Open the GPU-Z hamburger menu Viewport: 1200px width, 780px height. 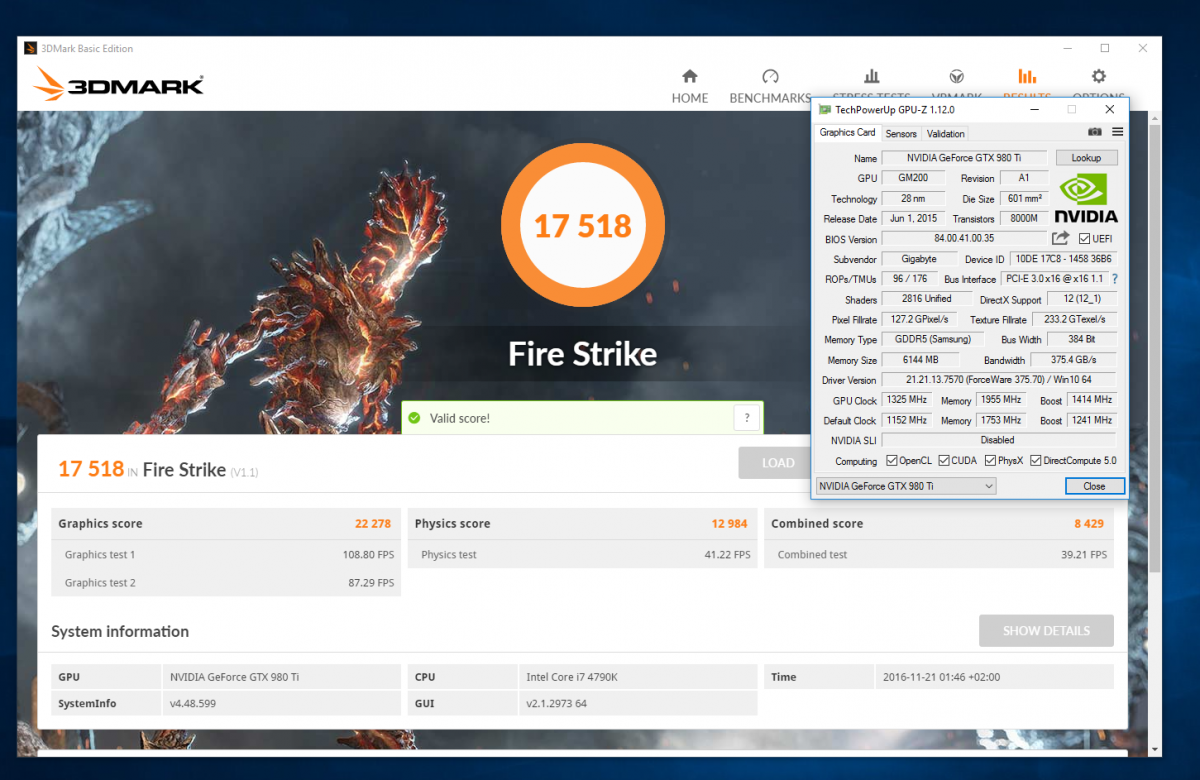(x=1117, y=132)
